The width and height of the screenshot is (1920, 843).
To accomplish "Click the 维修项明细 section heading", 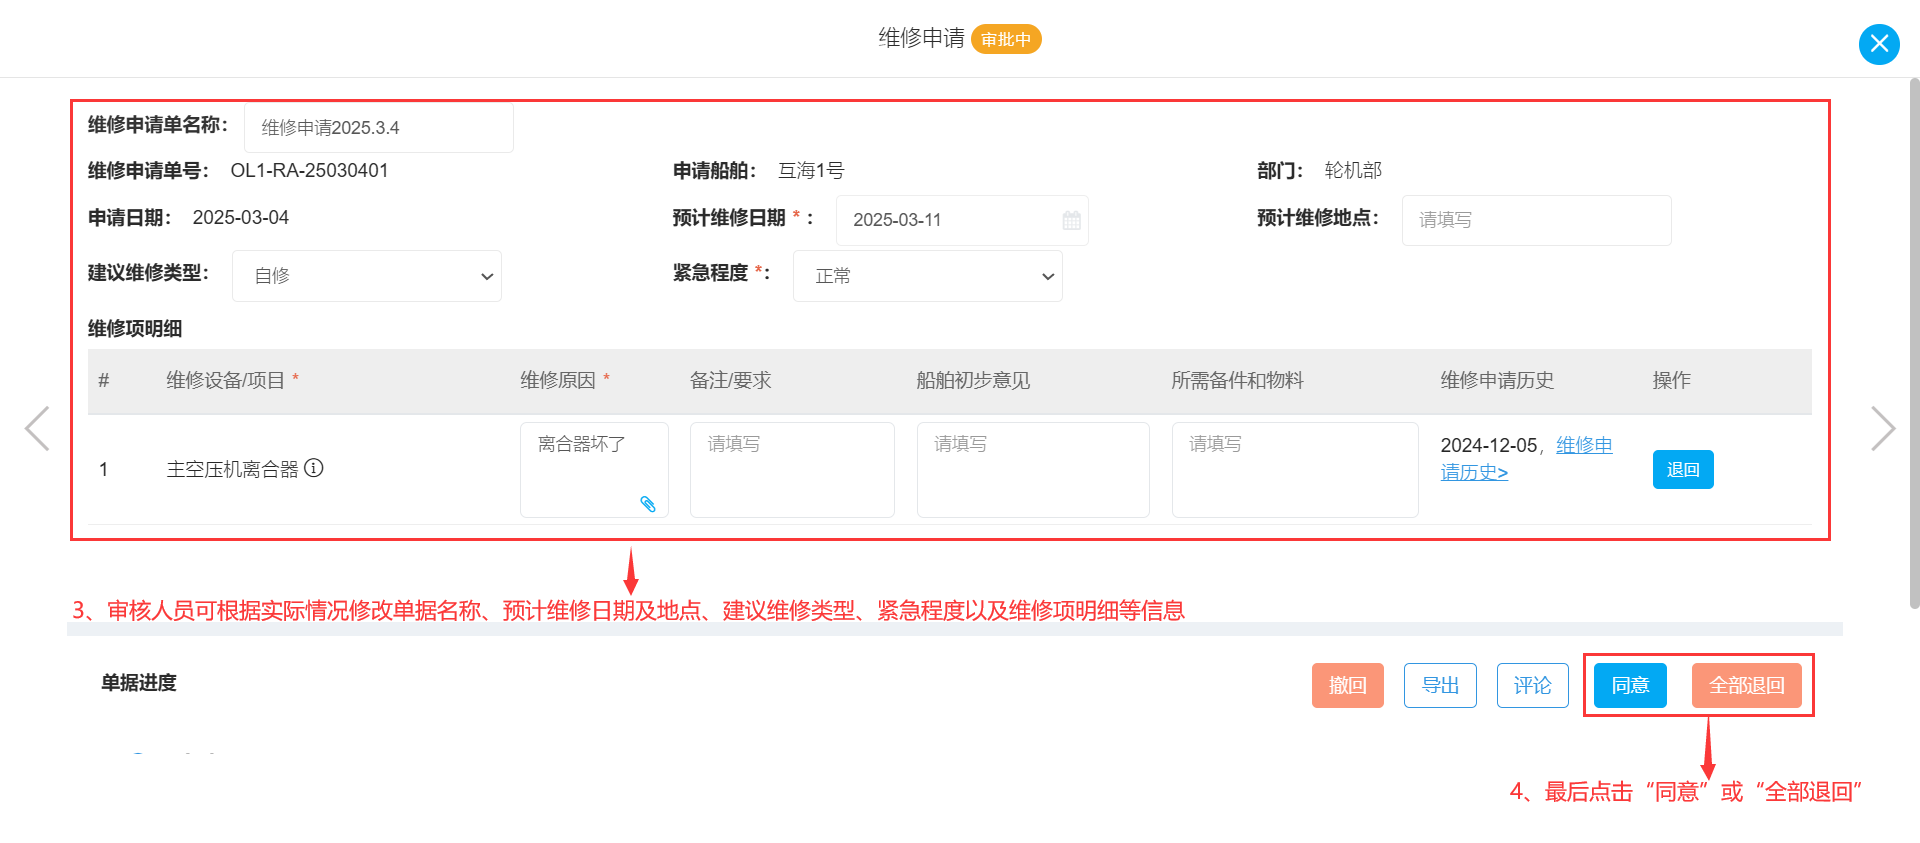I will coord(135,329).
